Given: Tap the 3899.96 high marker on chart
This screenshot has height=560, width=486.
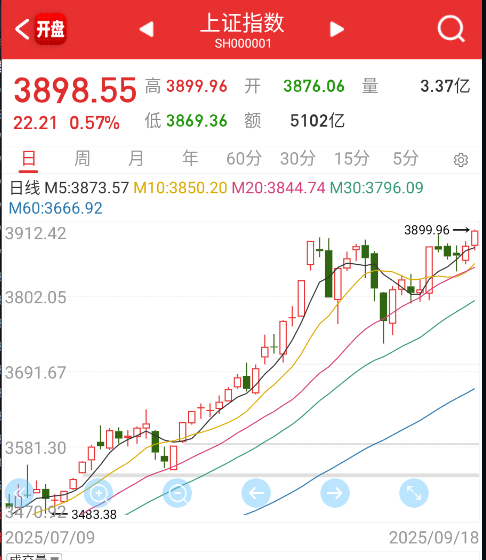Looking at the screenshot, I should 427,230.
